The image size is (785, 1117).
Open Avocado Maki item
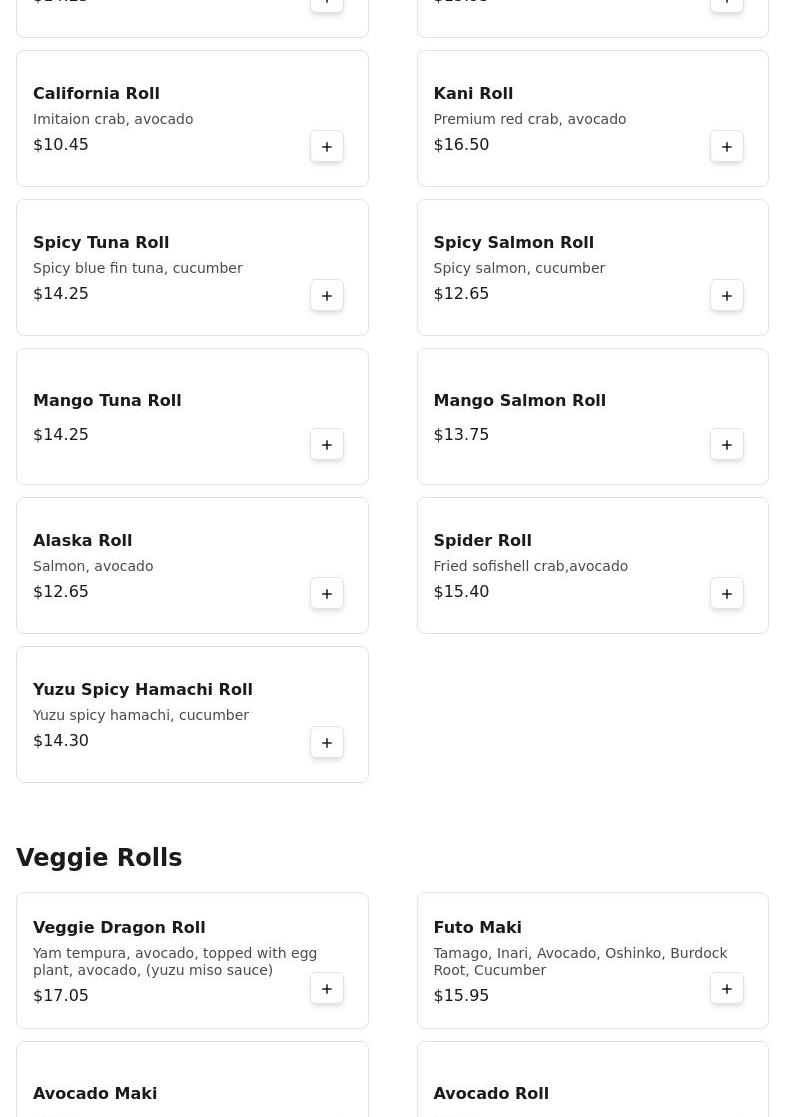point(95,1094)
